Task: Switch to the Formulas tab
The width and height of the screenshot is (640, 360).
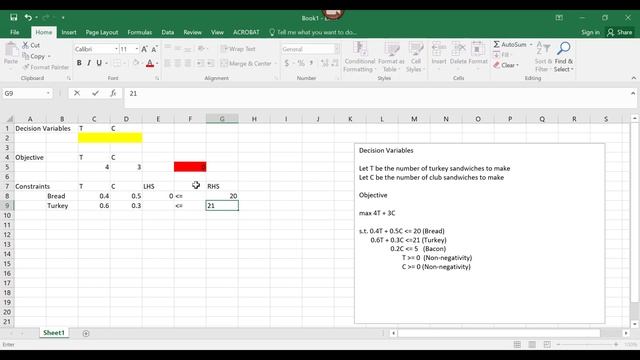Action: pos(140,32)
